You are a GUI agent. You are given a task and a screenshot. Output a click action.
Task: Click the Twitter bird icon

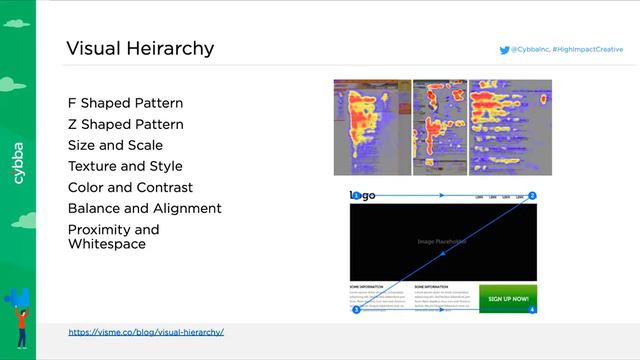[504, 50]
